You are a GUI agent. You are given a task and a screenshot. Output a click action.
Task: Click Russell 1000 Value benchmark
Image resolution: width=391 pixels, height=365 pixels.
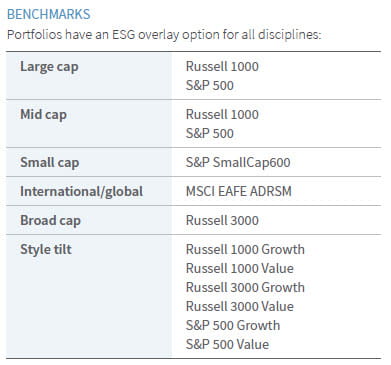tap(240, 268)
